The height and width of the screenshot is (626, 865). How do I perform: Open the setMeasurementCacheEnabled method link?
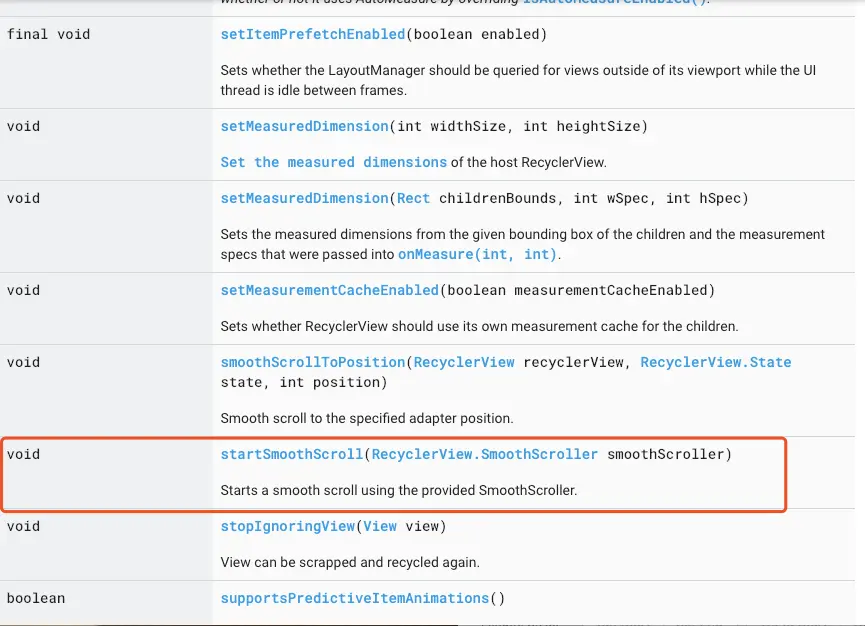[329, 290]
